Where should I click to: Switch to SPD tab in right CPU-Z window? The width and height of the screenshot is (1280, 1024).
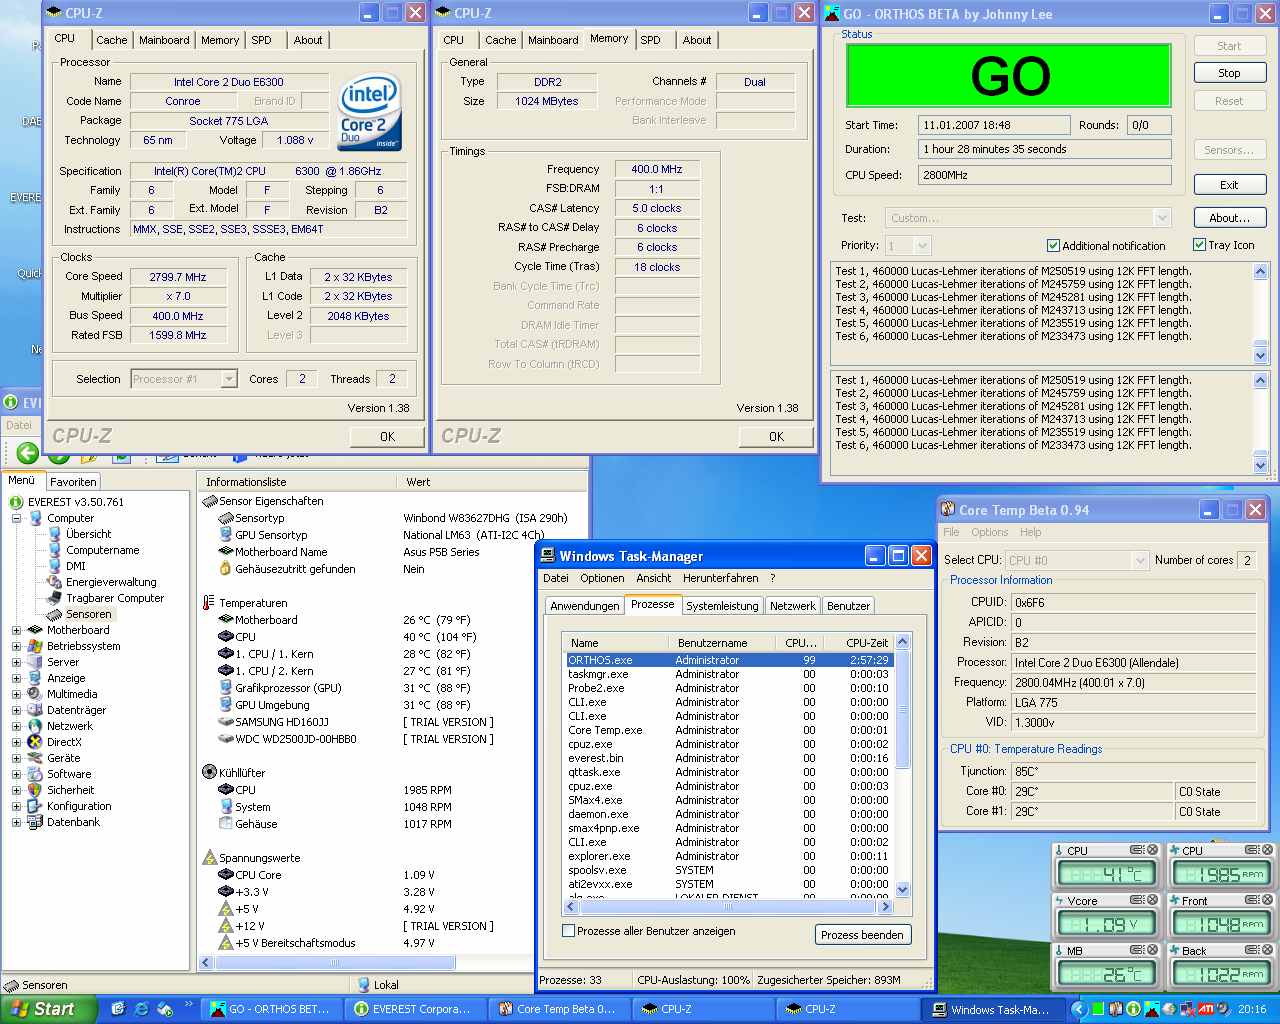tap(651, 40)
